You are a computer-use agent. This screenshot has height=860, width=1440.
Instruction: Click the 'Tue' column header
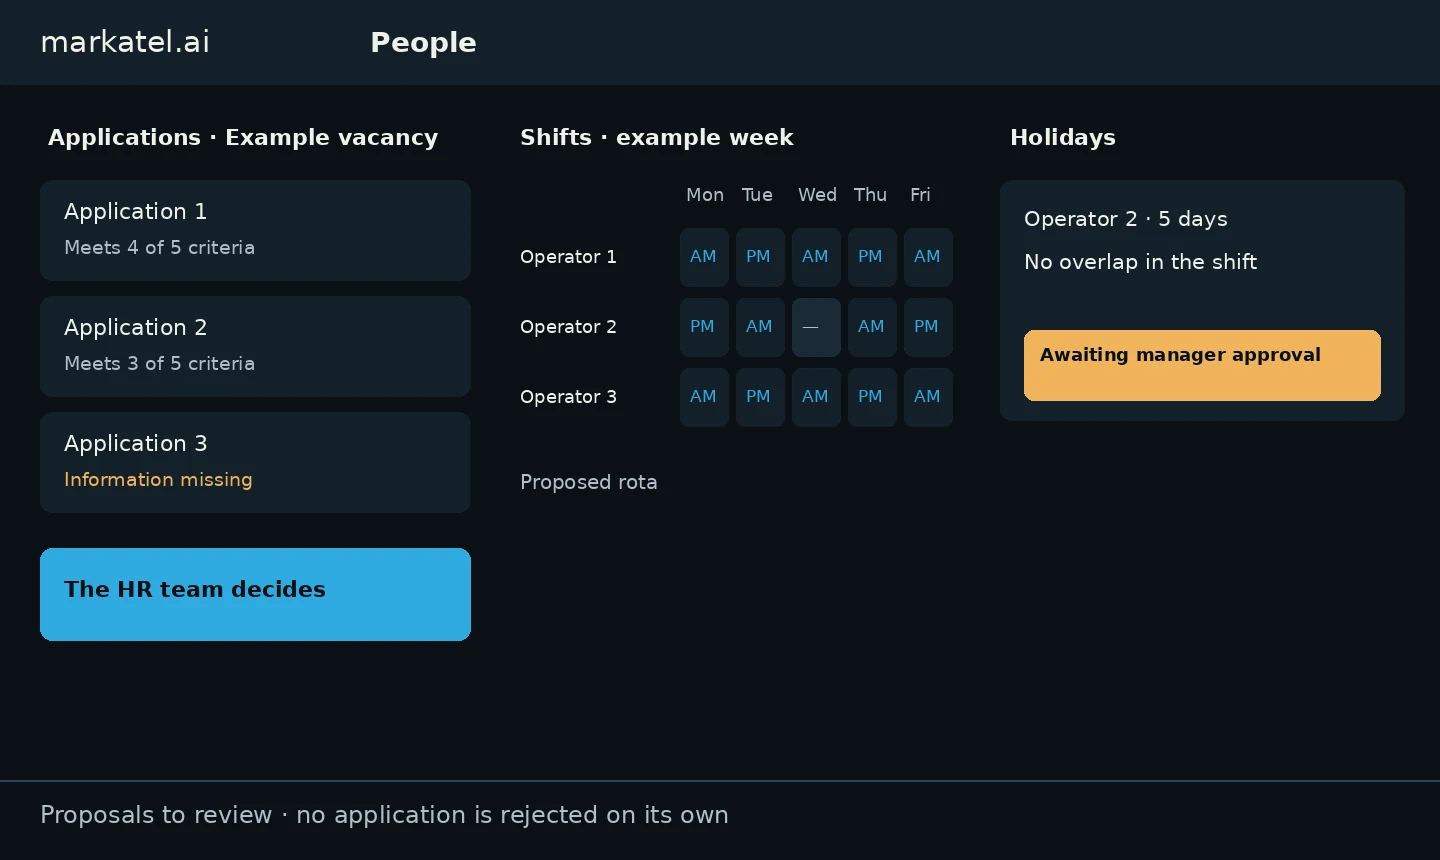[x=757, y=195]
